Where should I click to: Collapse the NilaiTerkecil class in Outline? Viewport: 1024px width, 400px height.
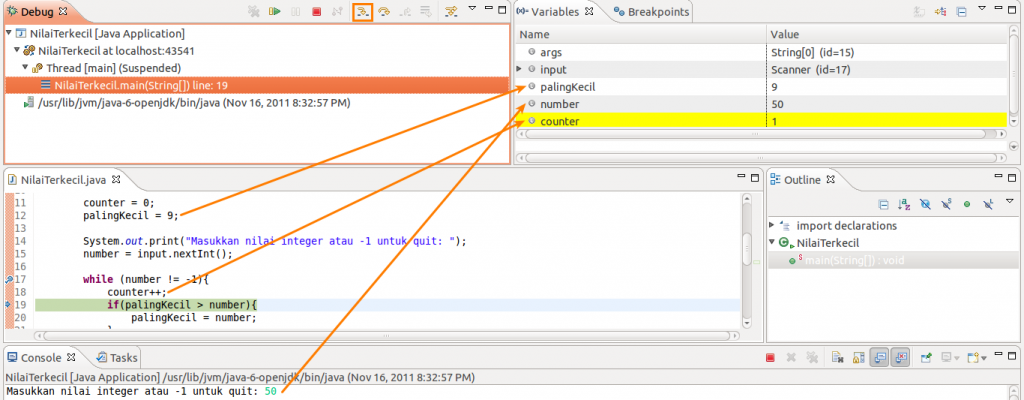tap(773, 242)
